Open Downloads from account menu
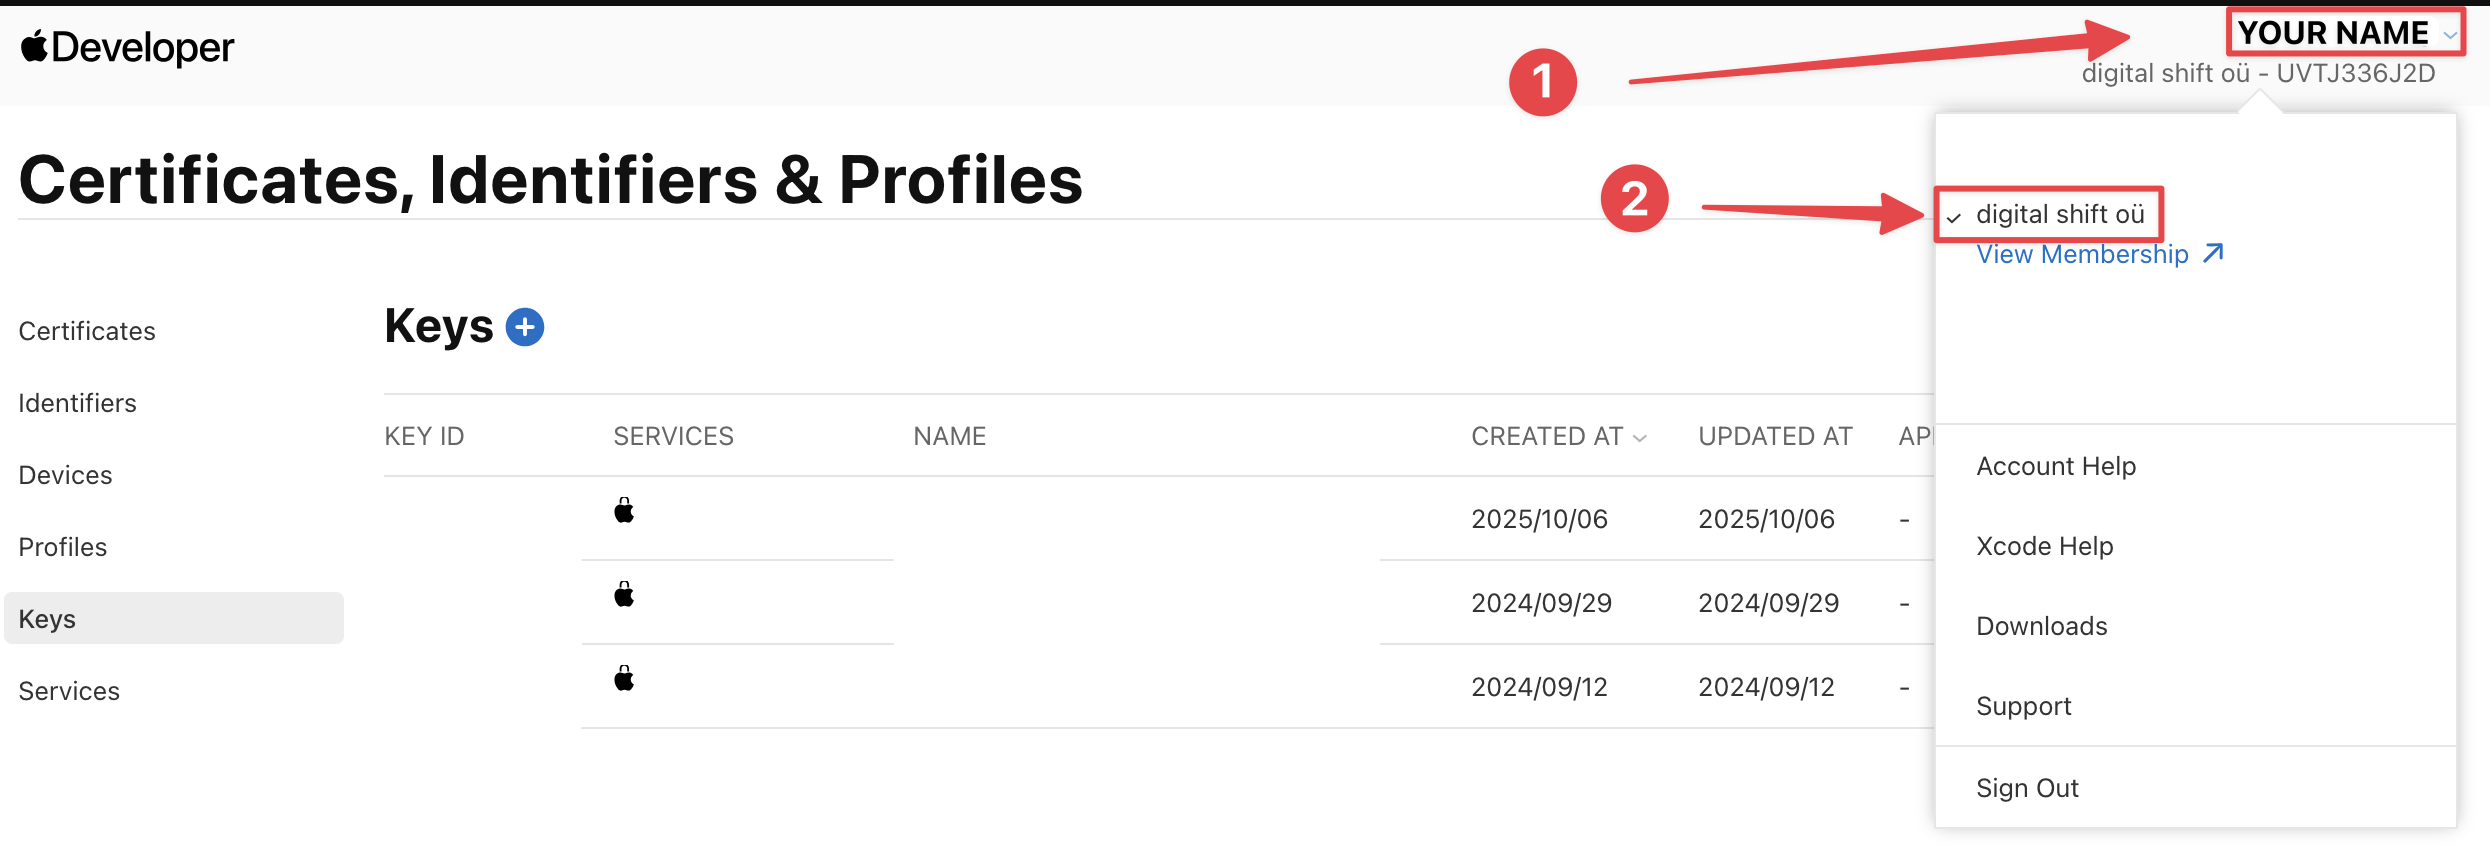Screen dimensions: 2490x868 [2042, 626]
